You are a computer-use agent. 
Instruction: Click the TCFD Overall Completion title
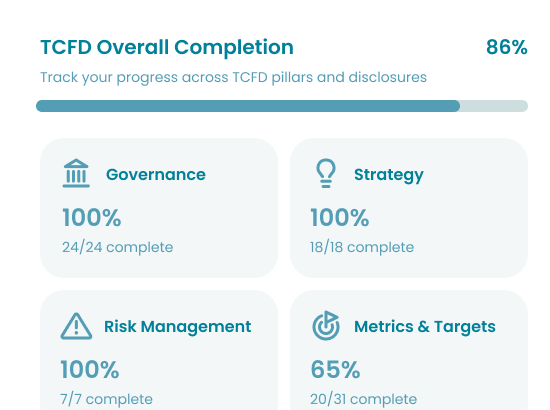(167, 47)
